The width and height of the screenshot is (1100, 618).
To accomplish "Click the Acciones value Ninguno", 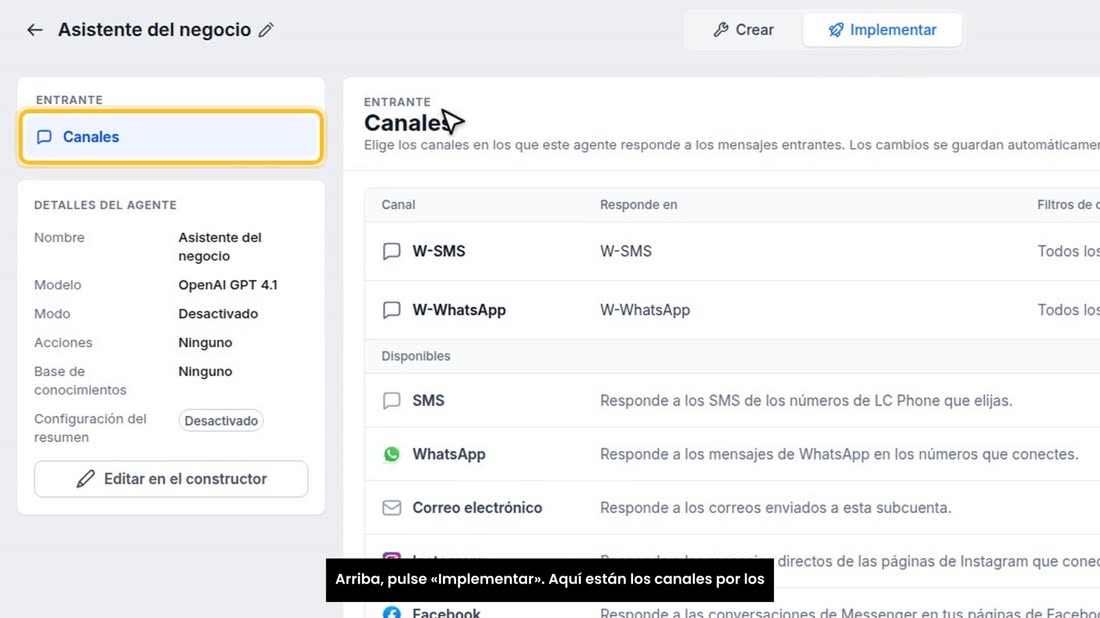I will pyautogui.click(x=205, y=342).
